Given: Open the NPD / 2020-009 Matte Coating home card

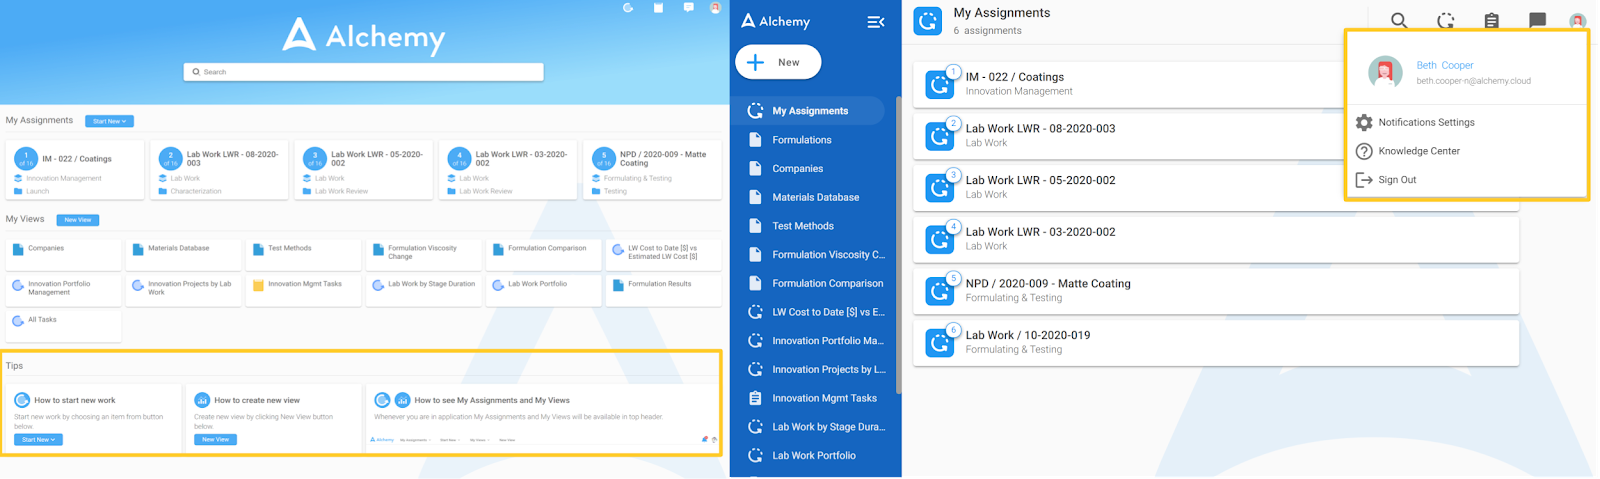Looking at the screenshot, I should click(652, 170).
